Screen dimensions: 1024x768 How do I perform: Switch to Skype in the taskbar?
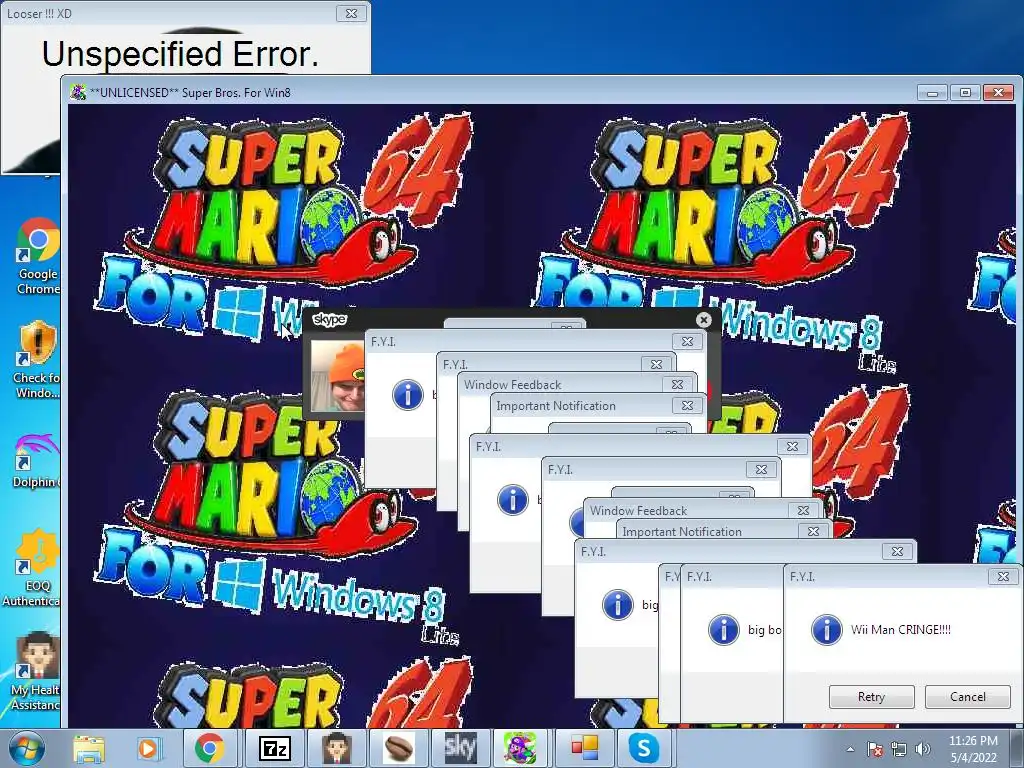pos(644,748)
